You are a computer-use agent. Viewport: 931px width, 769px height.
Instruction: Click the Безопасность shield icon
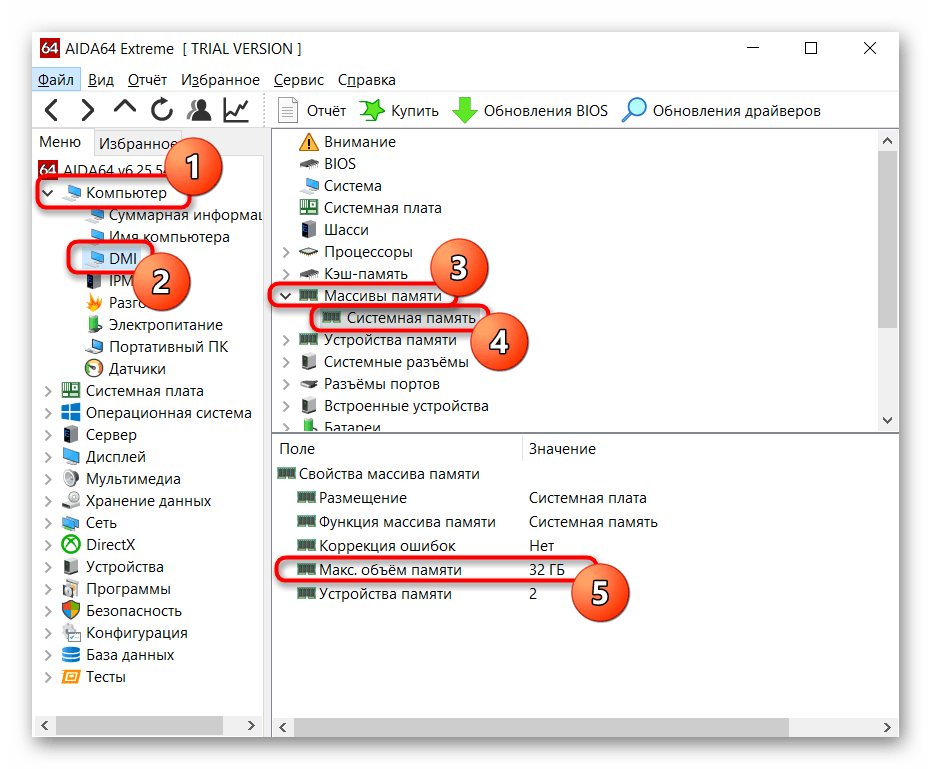[71, 610]
